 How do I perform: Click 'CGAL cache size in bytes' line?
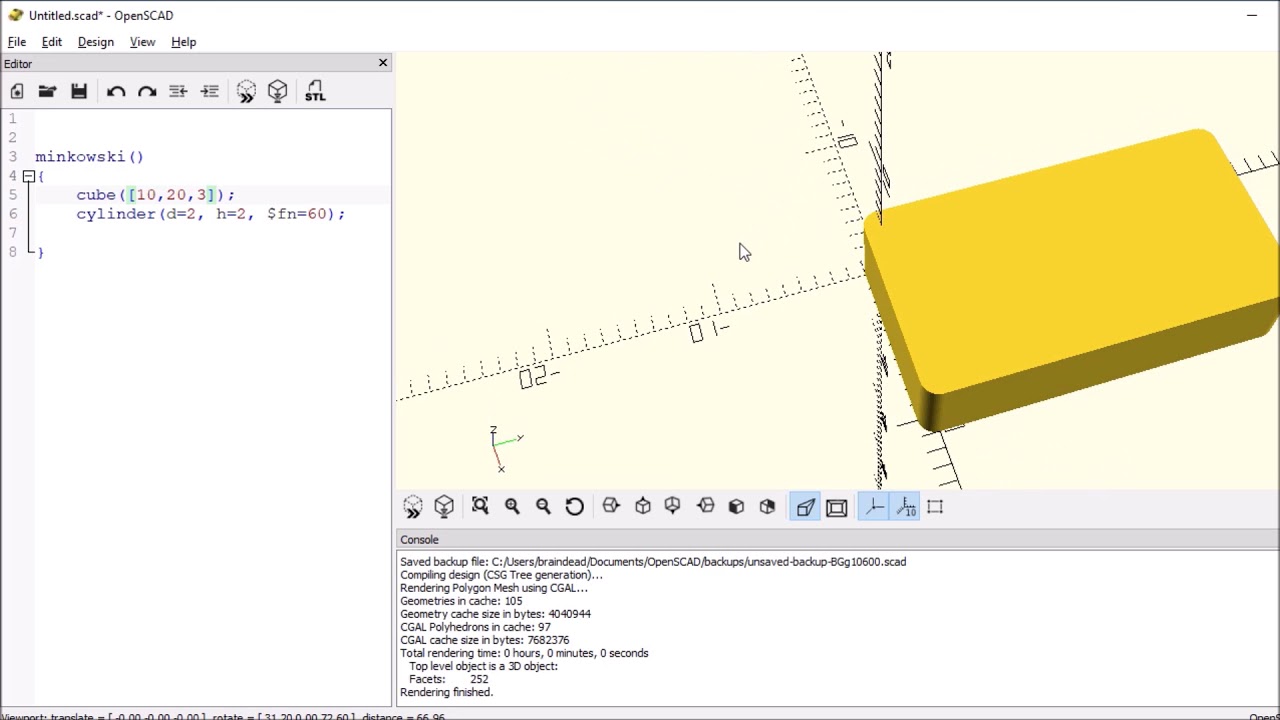[484, 640]
